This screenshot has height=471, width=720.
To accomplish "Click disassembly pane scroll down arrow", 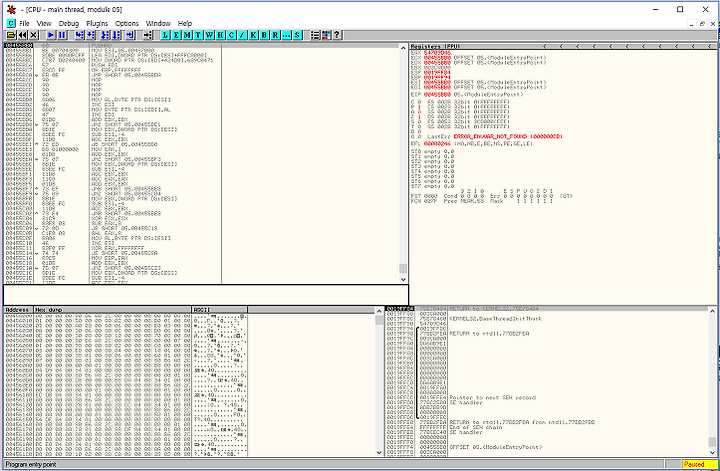I will (403, 279).
